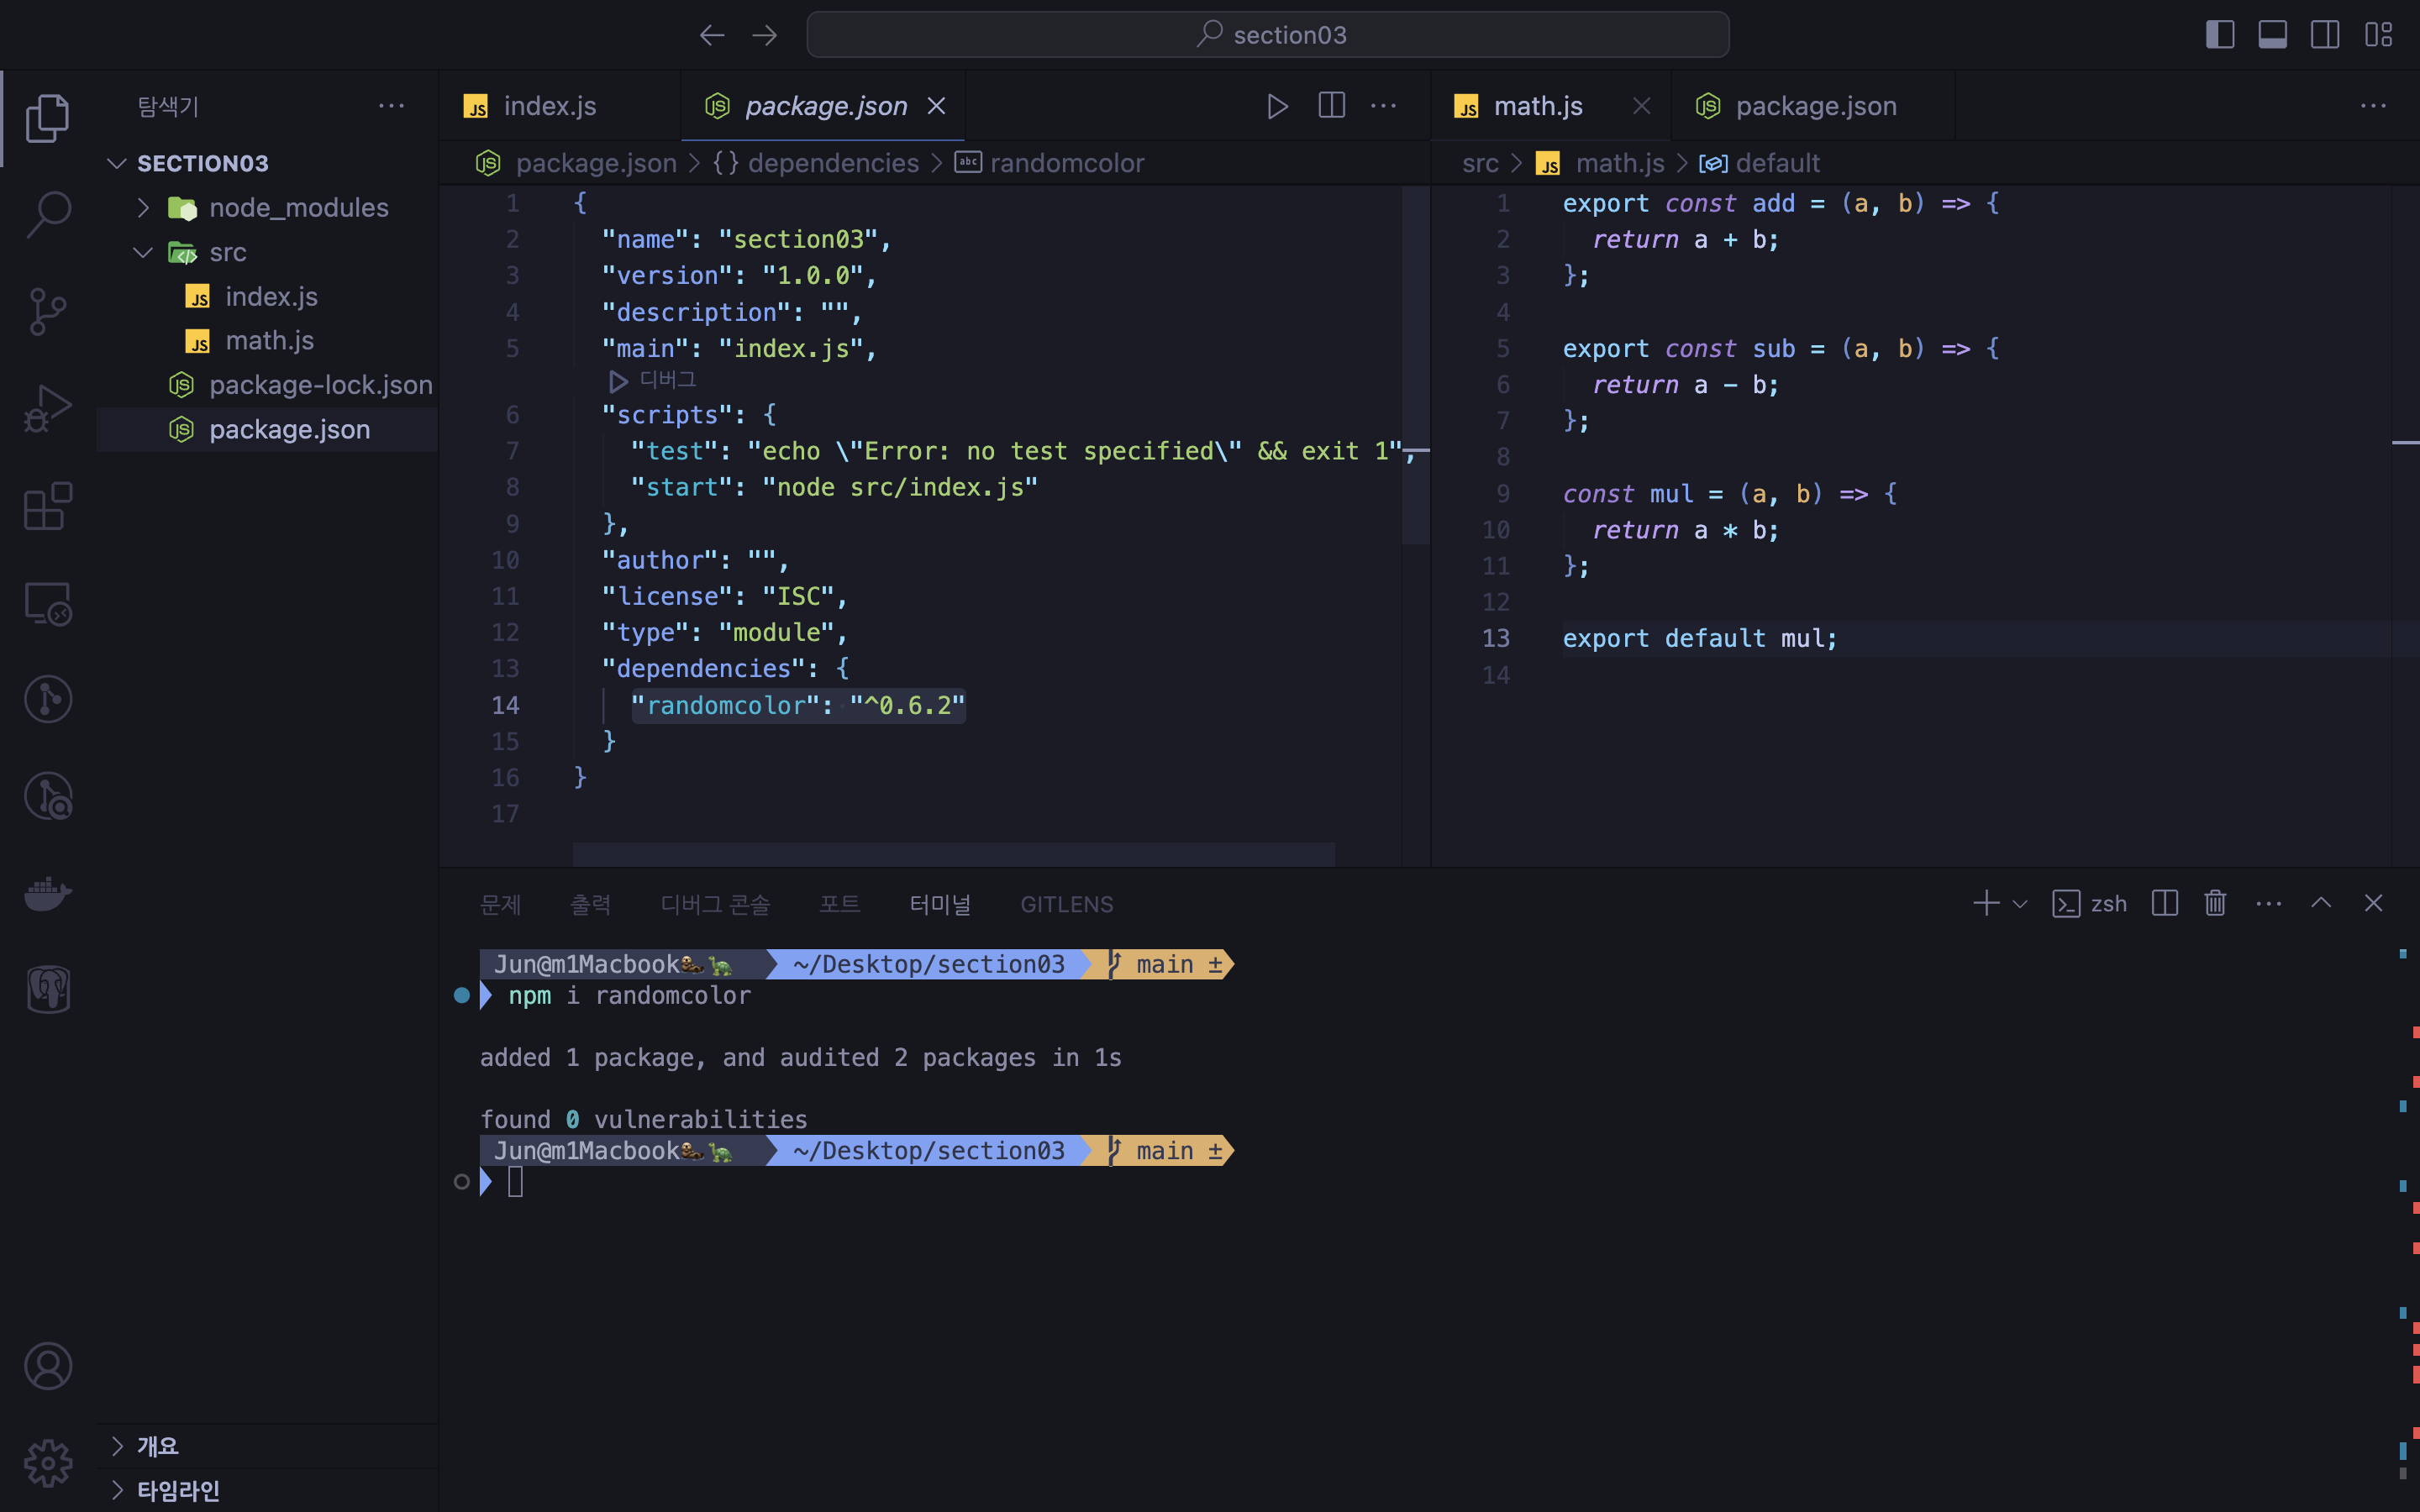The width and height of the screenshot is (2420, 1512).
Task: Collapse the src folder
Action: 143,252
